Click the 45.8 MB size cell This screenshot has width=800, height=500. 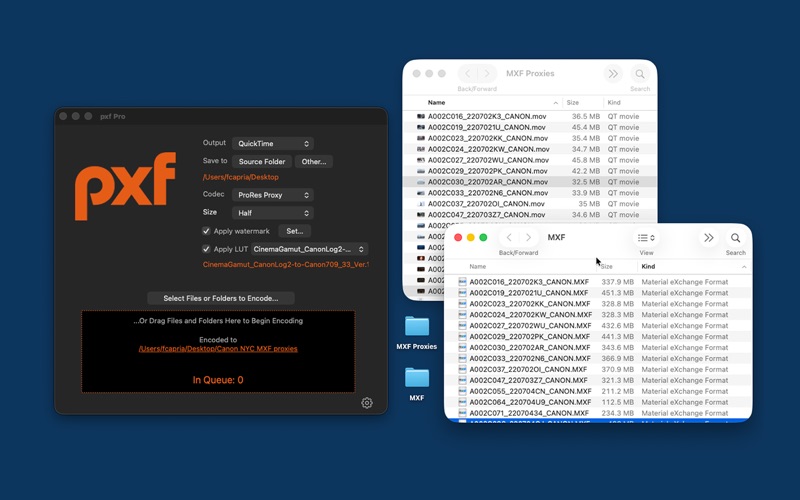tap(586, 160)
